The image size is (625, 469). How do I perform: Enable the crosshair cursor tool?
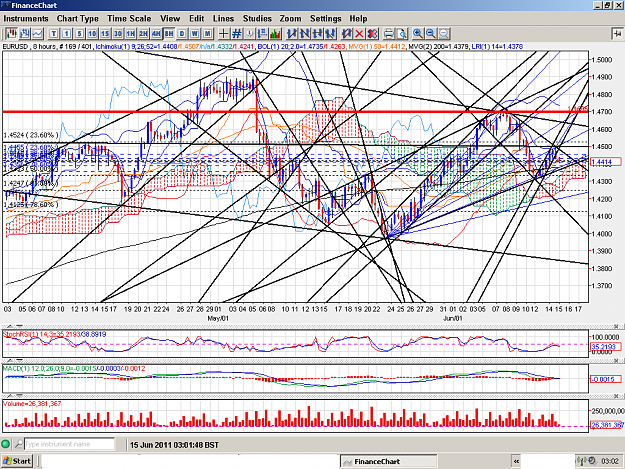point(224,33)
